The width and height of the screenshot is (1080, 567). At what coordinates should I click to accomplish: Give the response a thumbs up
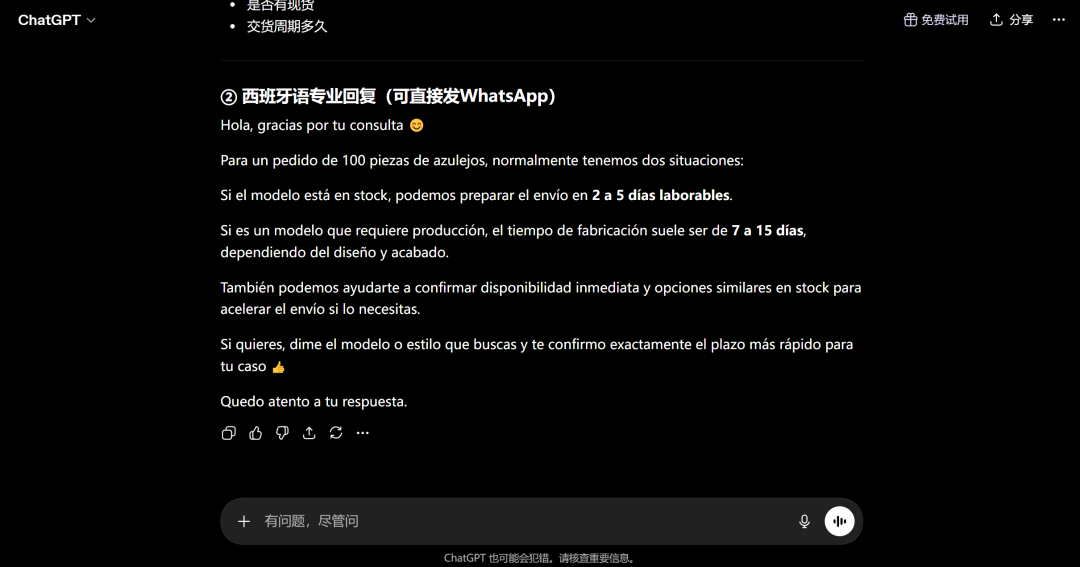click(x=256, y=433)
